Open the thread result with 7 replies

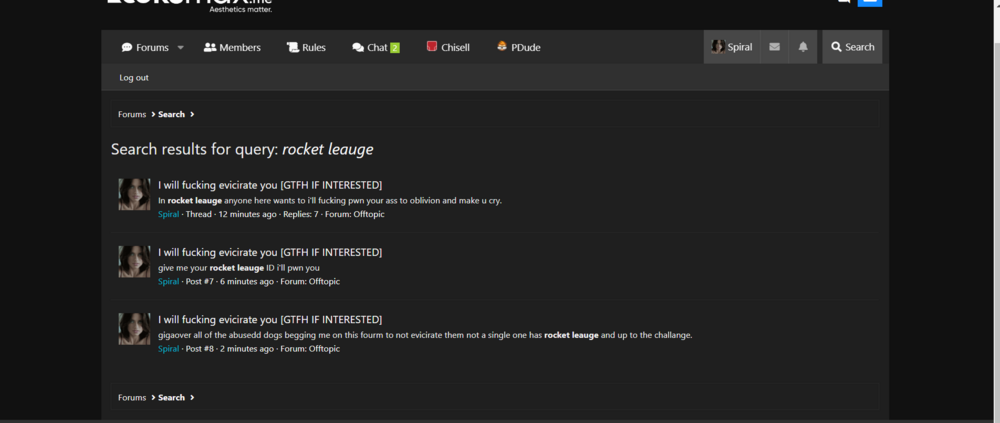point(270,185)
